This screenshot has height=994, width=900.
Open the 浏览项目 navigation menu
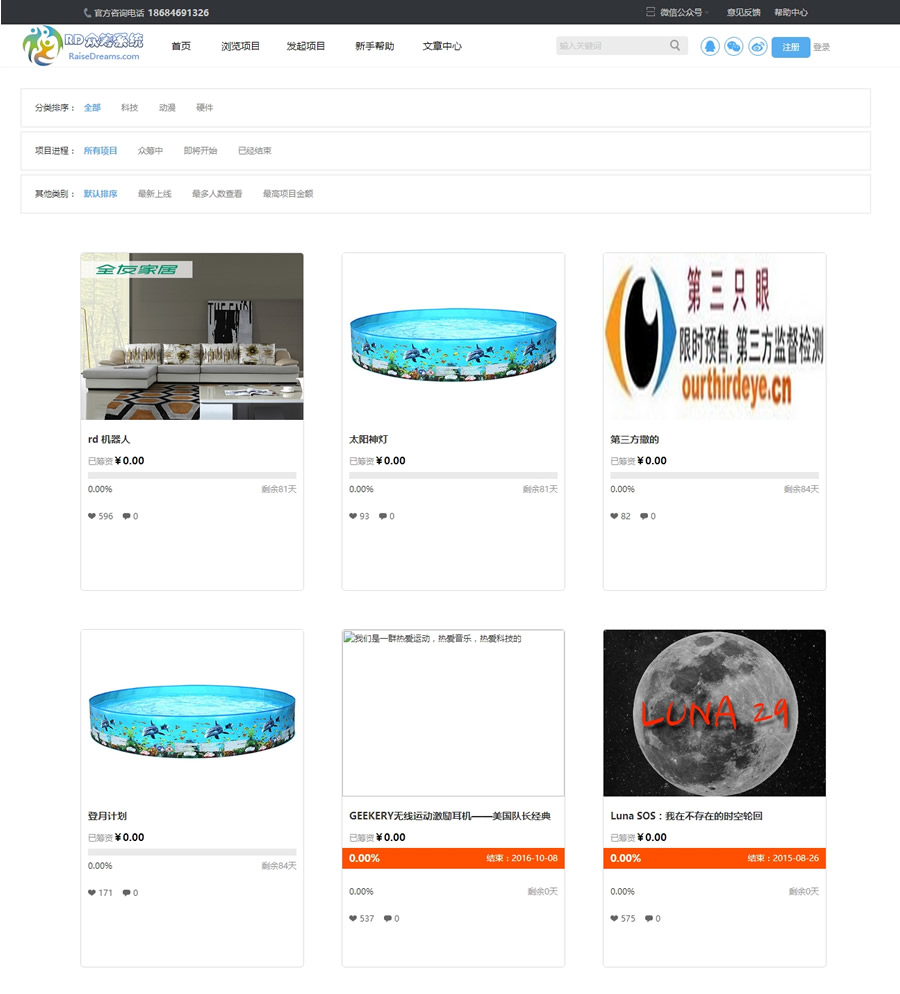click(x=240, y=46)
